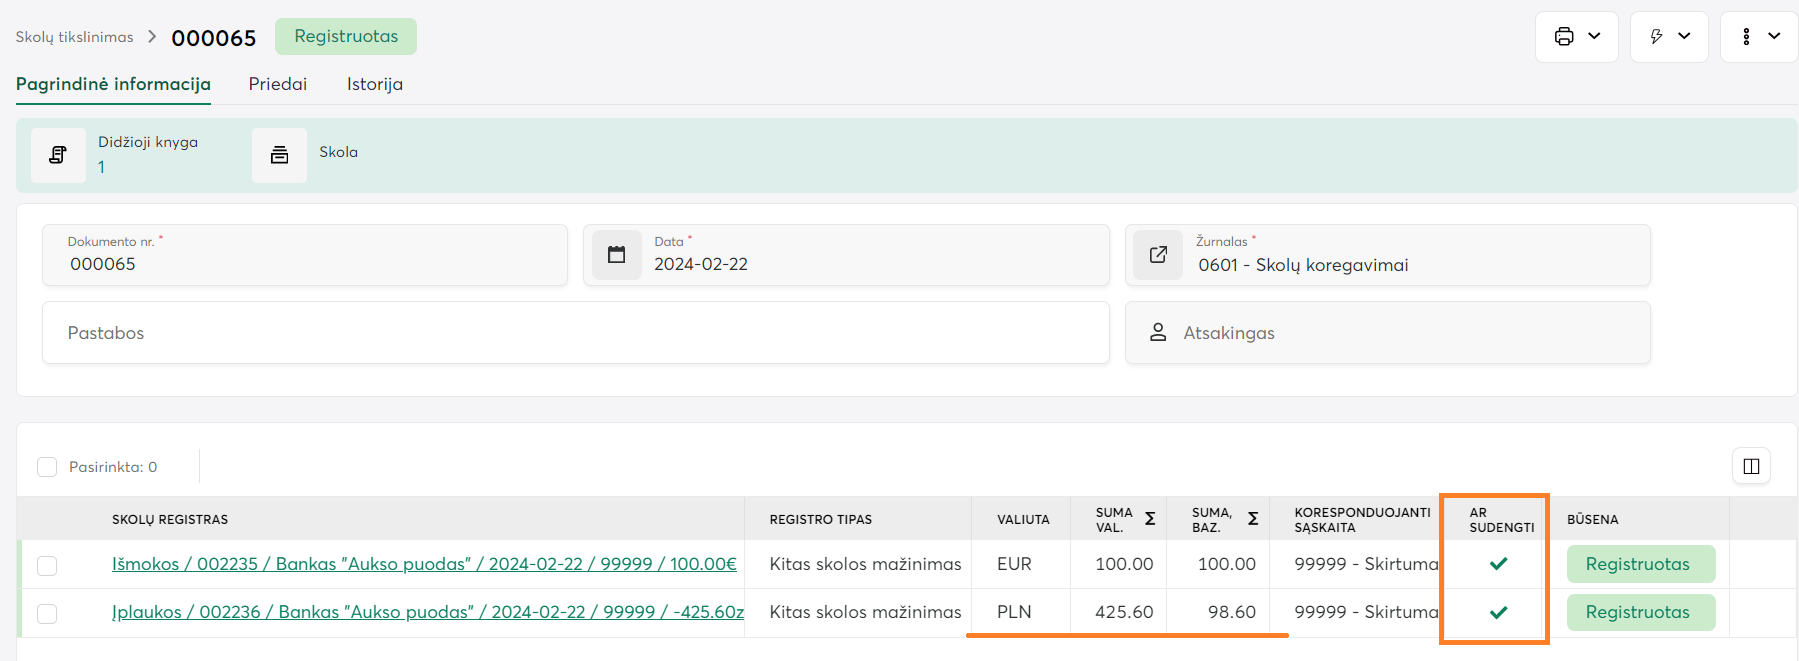
Task: Click the Registruotas status of PLN row
Action: click(x=1639, y=612)
